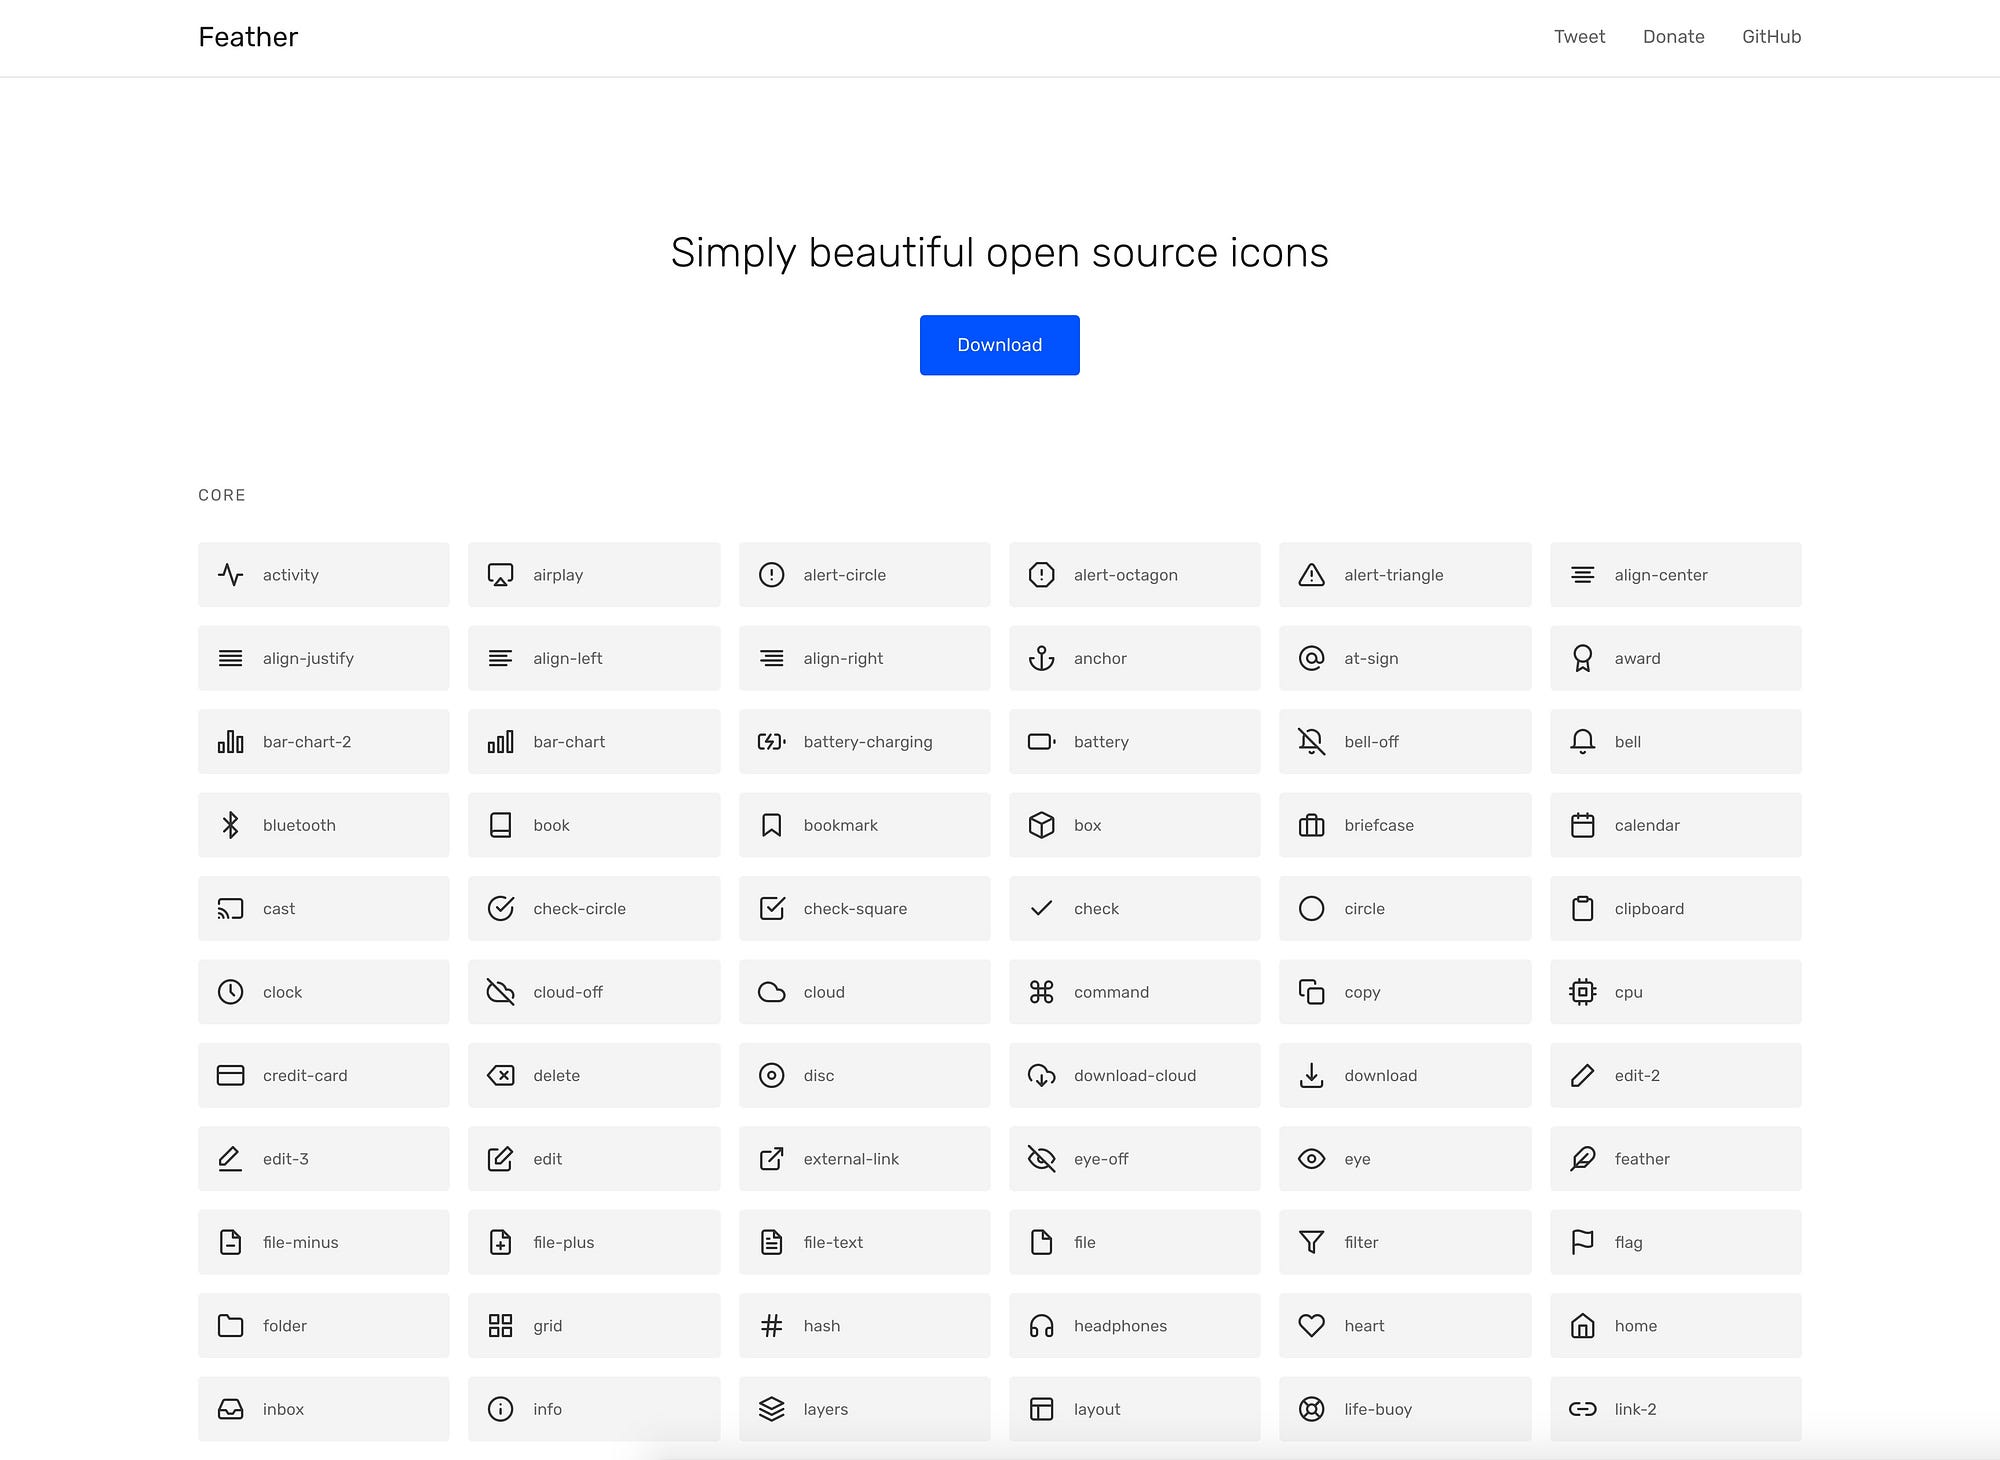Pick the cast icon

click(x=230, y=909)
